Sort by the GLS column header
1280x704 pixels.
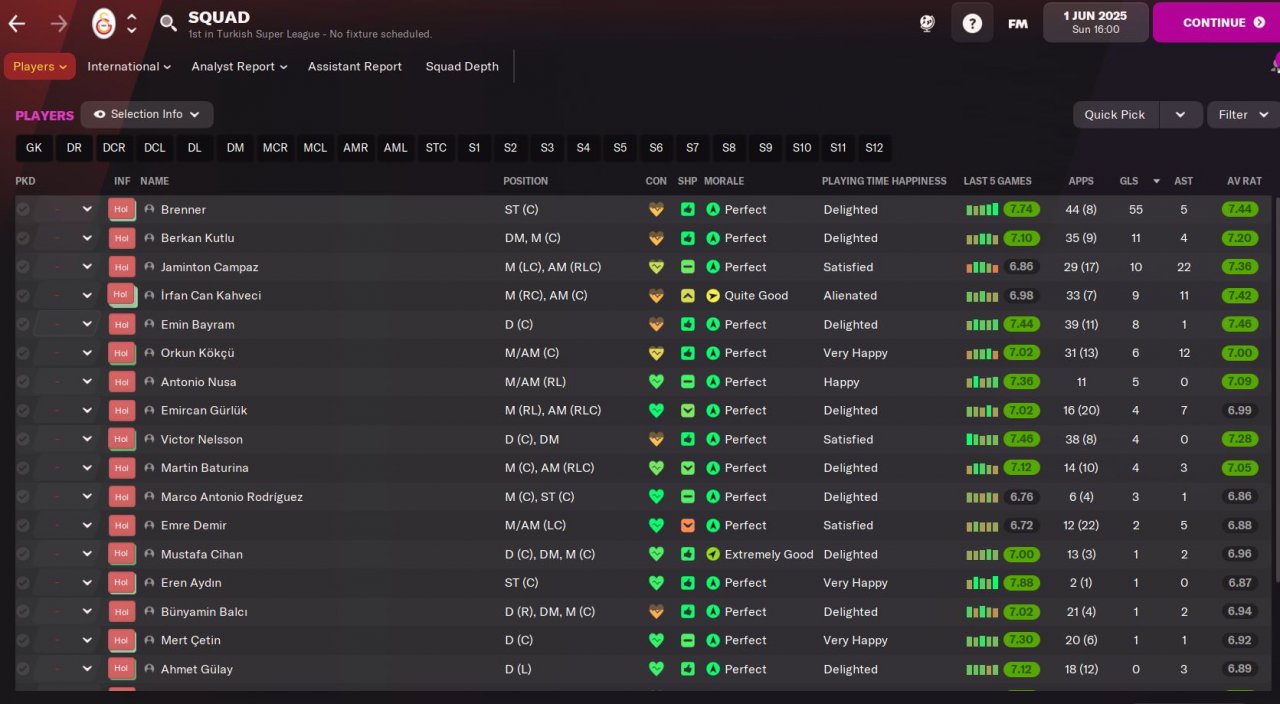[x=1129, y=181]
